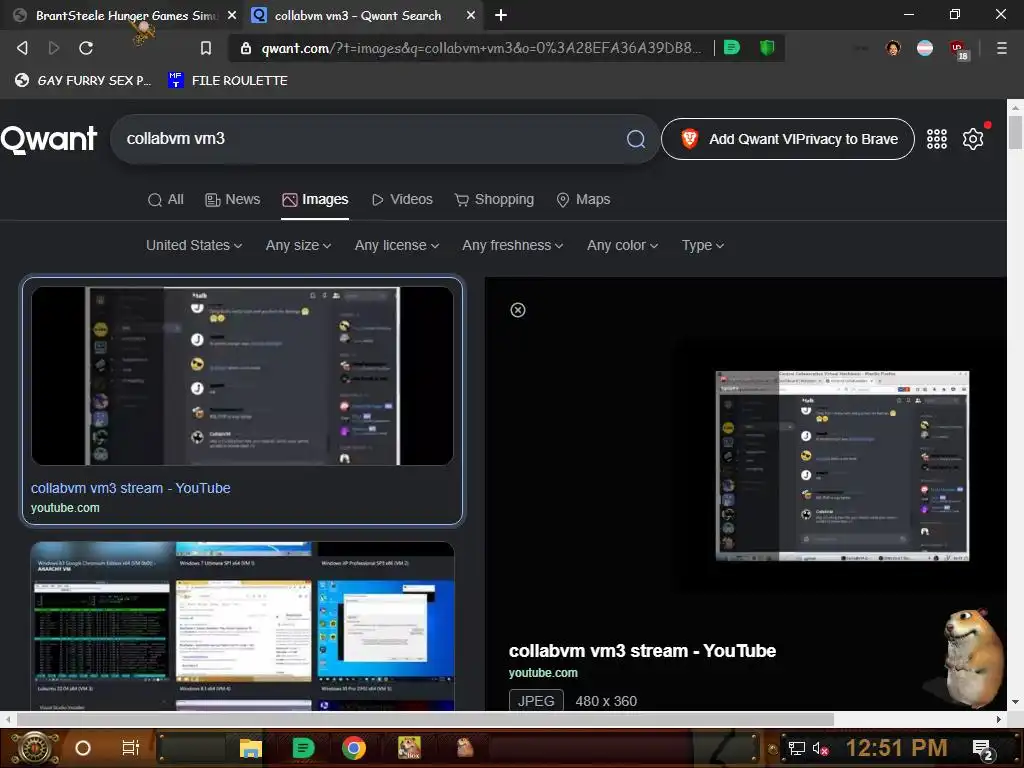The height and width of the screenshot is (768, 1024).
Task: Click the network icon in system tray
Action: tap(796, 748)
